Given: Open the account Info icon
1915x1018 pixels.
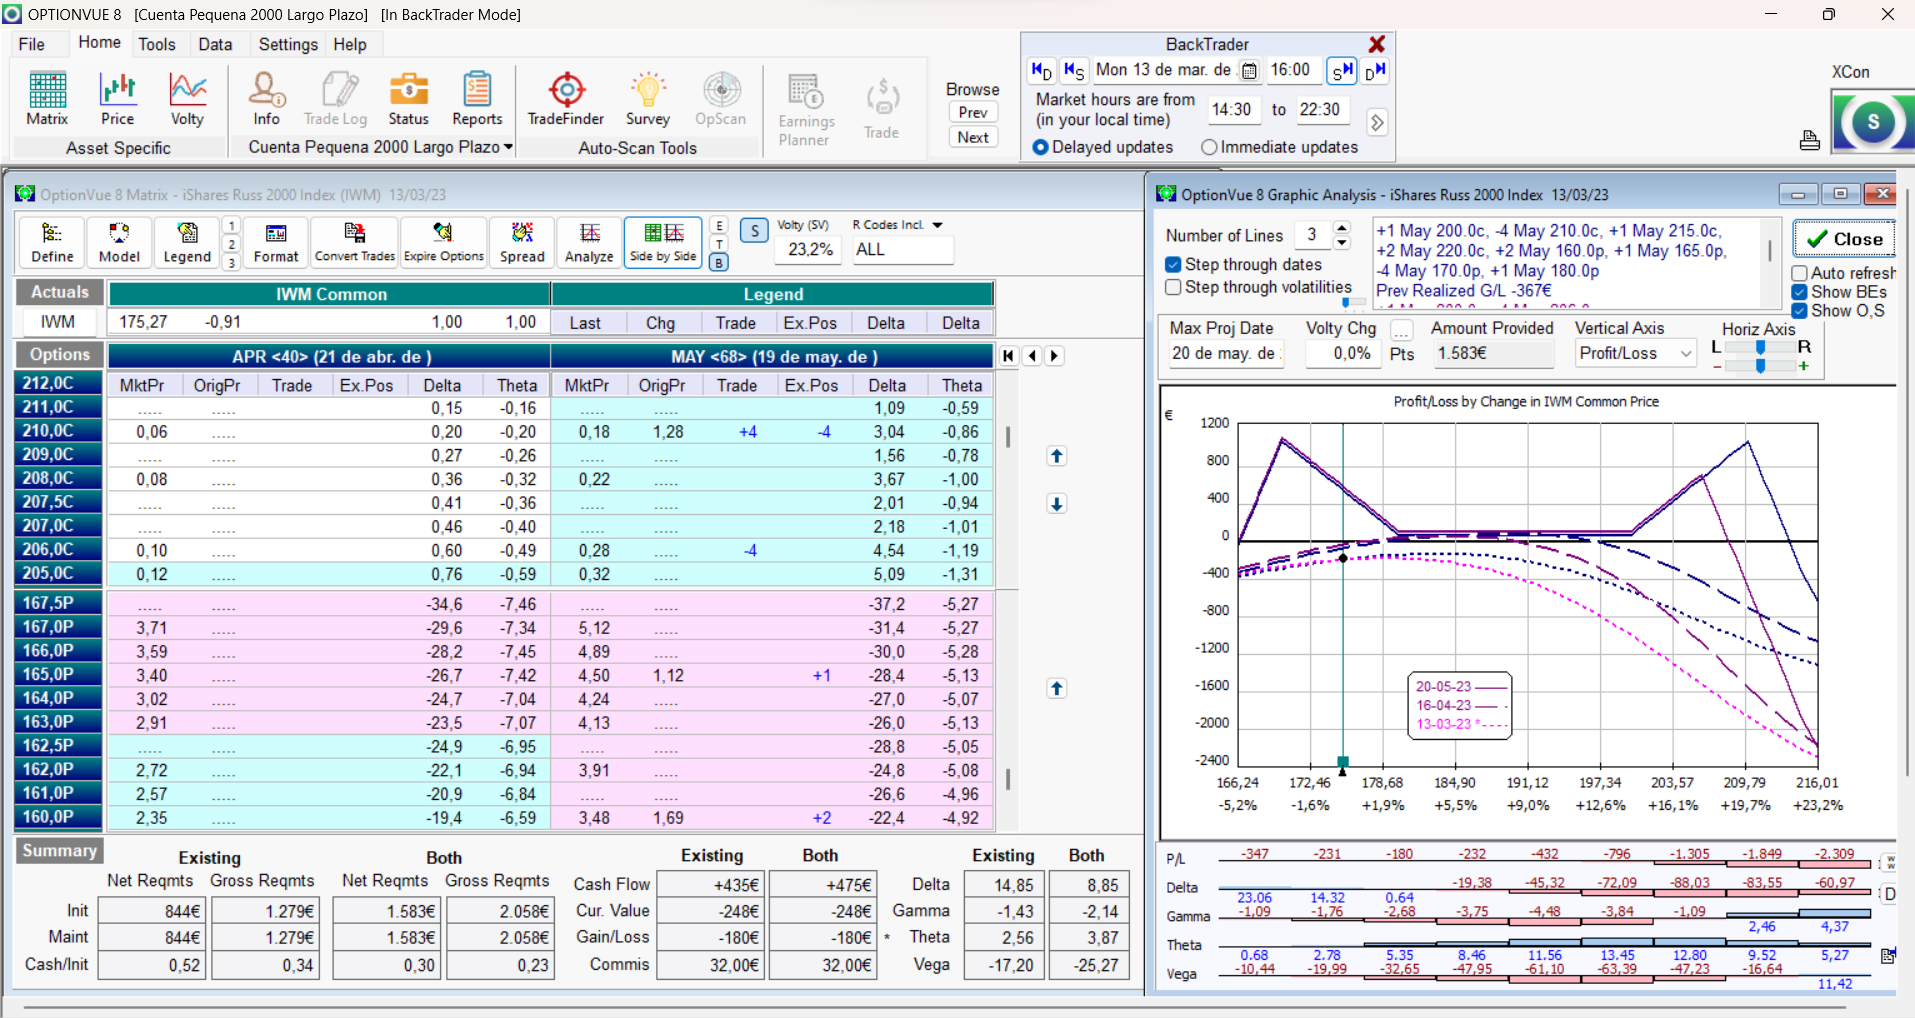Looking at the screenshot, I should (x=266, y=99).
